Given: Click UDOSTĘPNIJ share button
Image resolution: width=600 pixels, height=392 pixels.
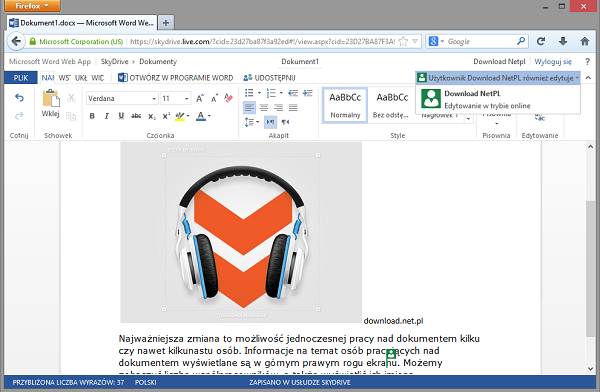Looking at the screenshot, I should click(x=269, y=78).
